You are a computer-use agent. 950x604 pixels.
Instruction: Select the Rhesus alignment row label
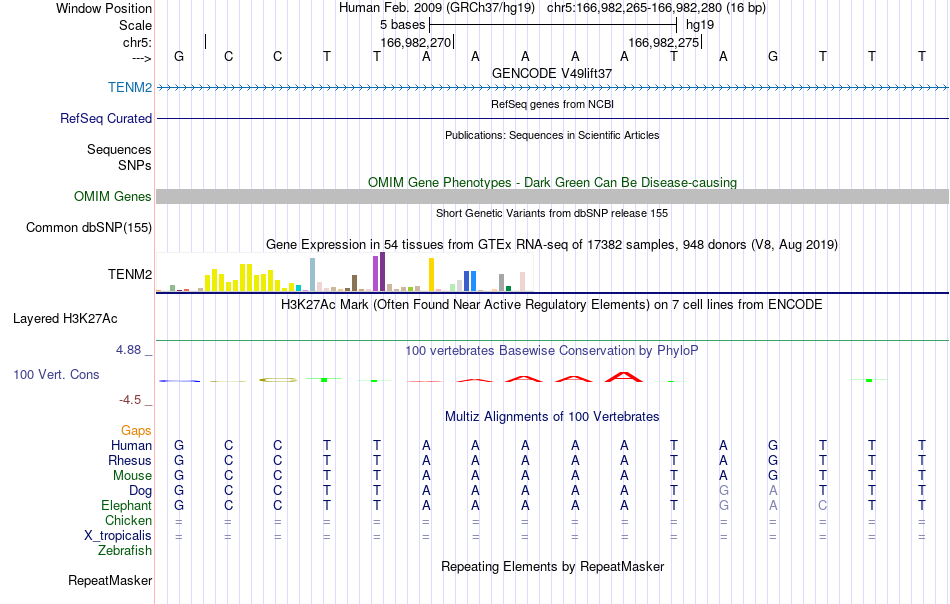[x=130, y=460]
